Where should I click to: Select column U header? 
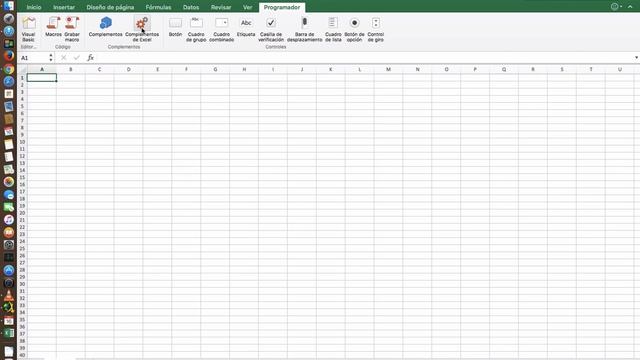point(620,69)
